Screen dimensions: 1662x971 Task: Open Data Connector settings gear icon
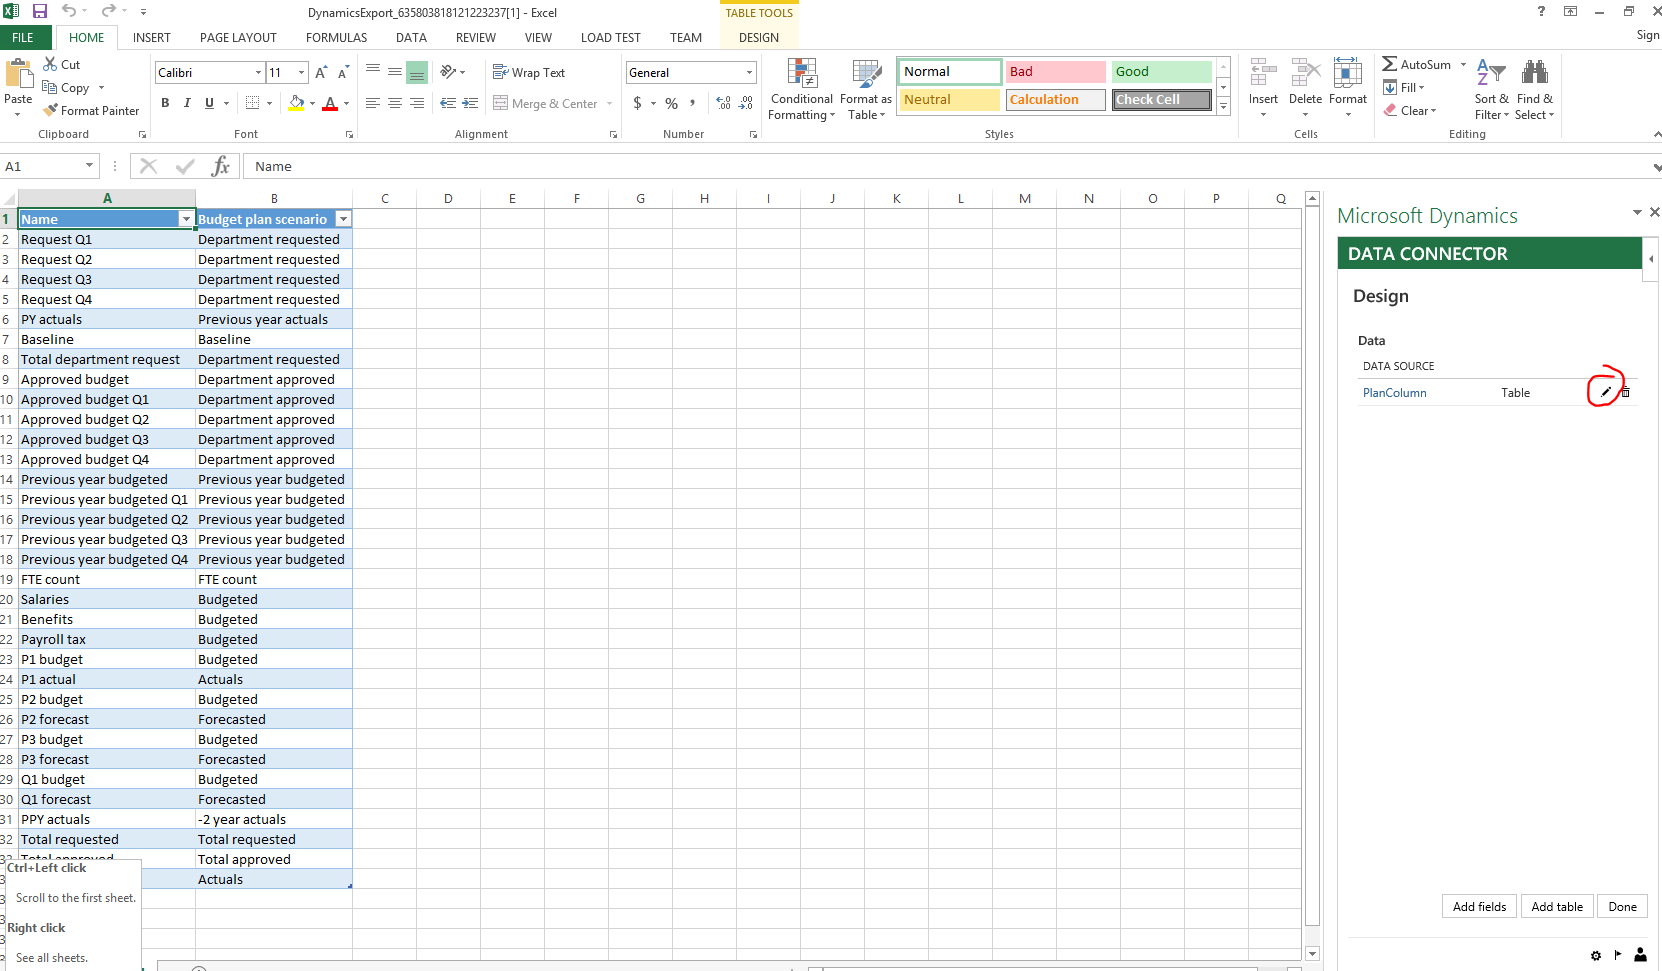[1596, 955]
